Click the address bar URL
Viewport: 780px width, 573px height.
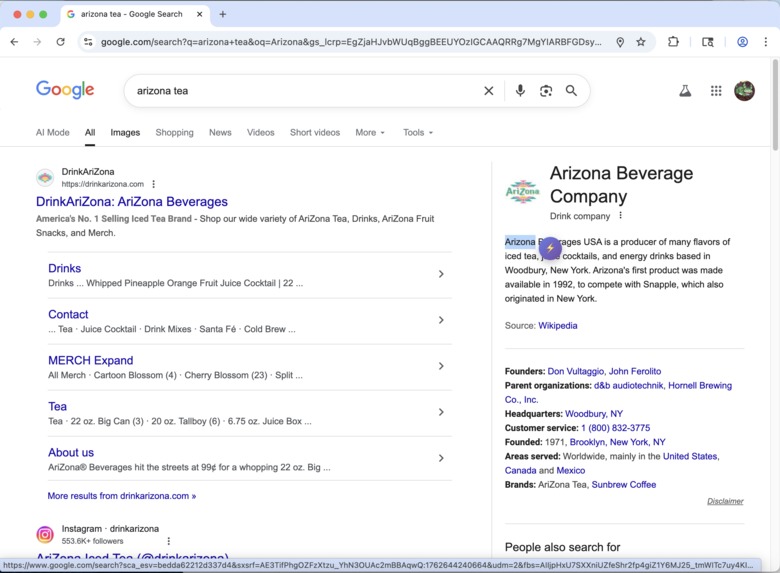(351, 42)
